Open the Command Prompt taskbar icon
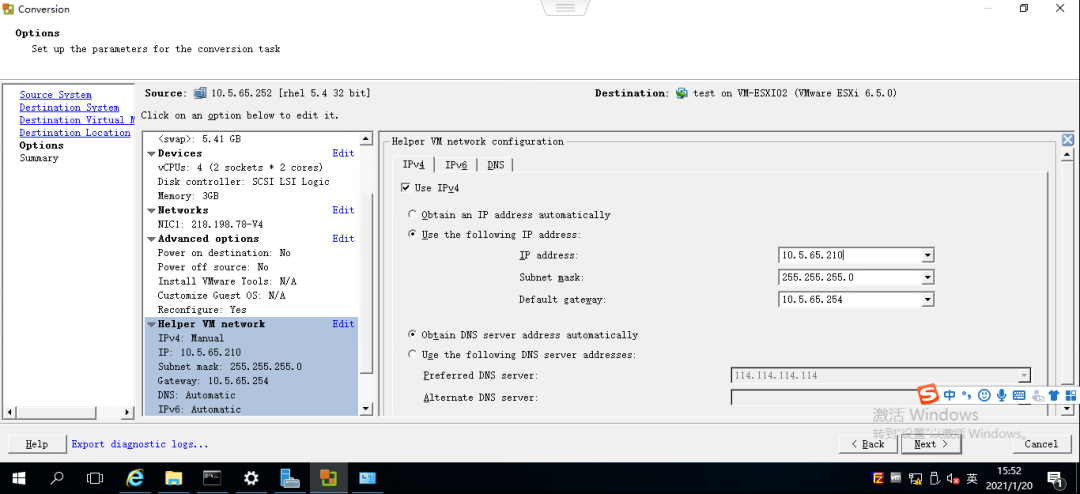The width and height of the screenshot is (1080, 494). [212, 478]
